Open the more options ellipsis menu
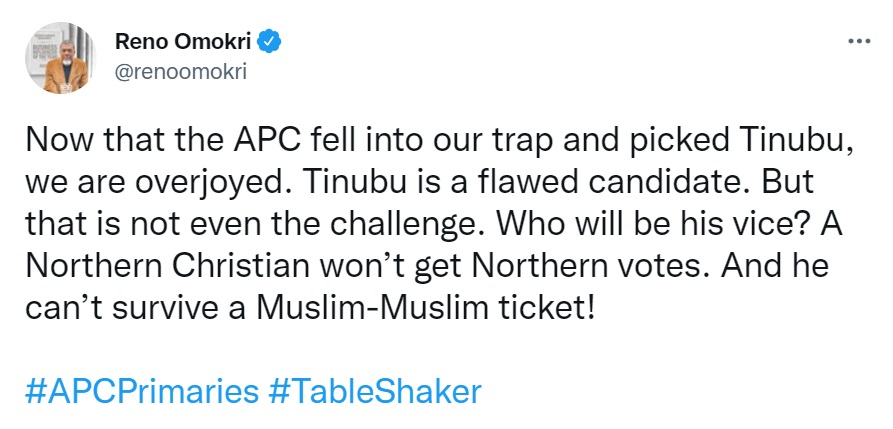This screenshot has height=429, width=893. click(858, 43)
